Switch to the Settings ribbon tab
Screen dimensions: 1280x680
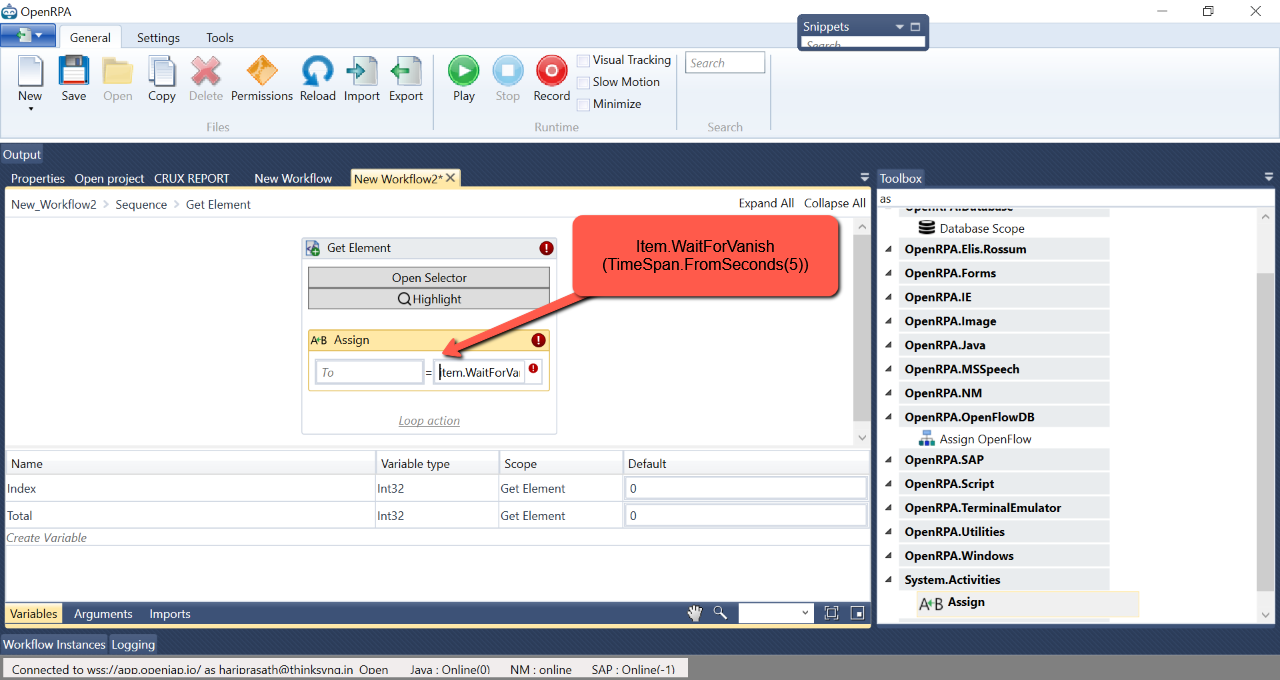coord(158,38)
